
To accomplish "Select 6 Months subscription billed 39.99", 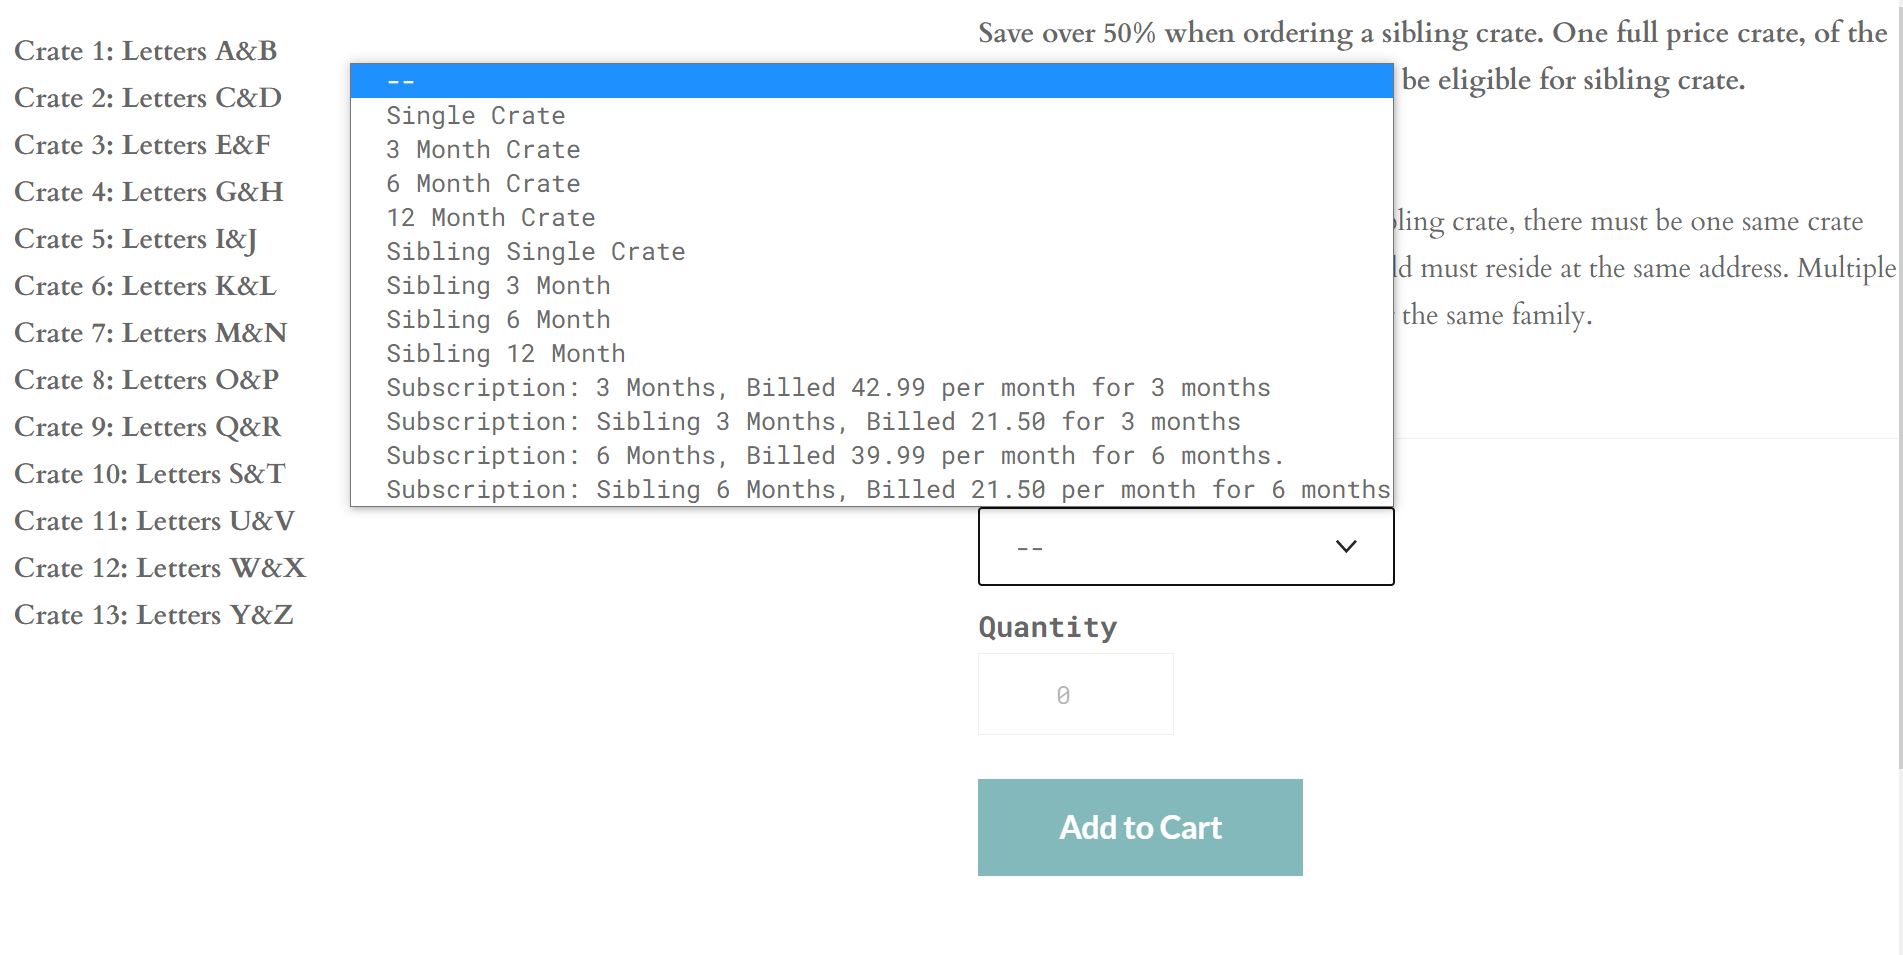I will point(835,456).
